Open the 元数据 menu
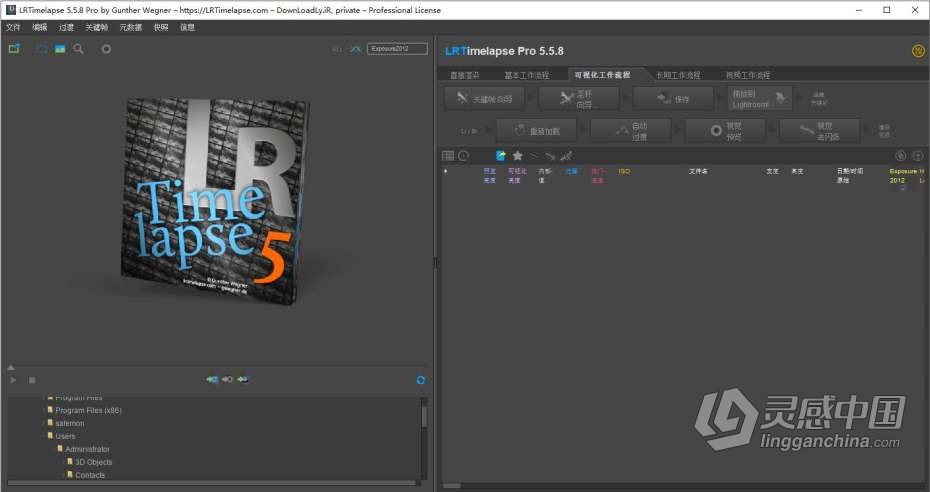Image resolution: width=930 pixels, height=492 pixels. (130, 27)
